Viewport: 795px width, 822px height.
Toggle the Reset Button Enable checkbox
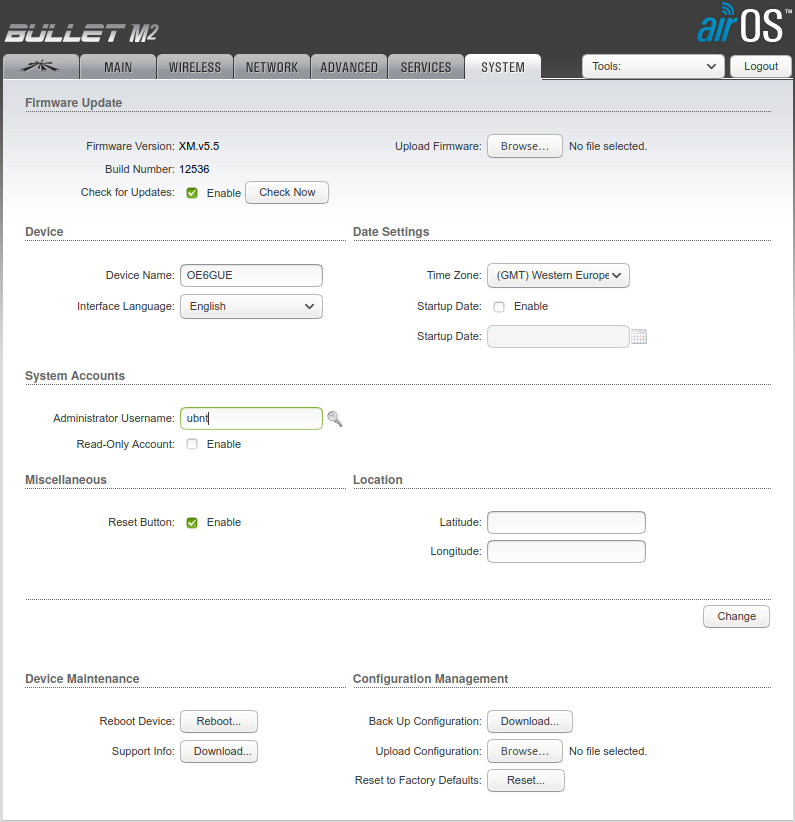pos(192,523)
